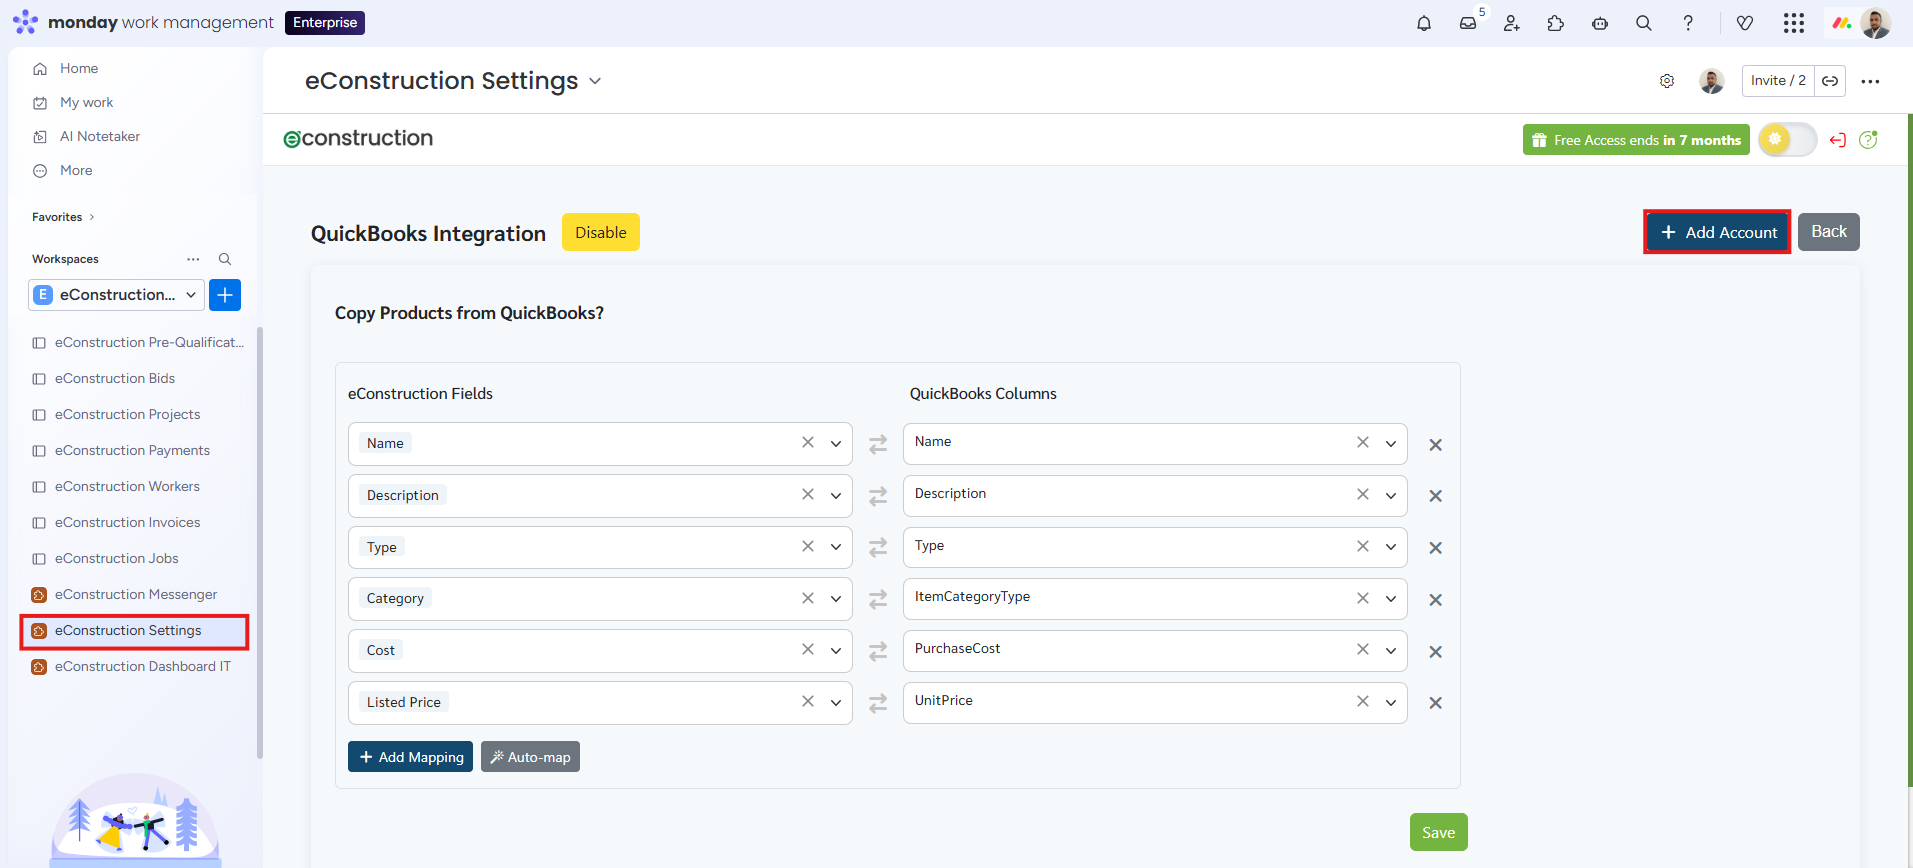Open the inbox tray icon
1913x868 pixels.
[1468, 23]
